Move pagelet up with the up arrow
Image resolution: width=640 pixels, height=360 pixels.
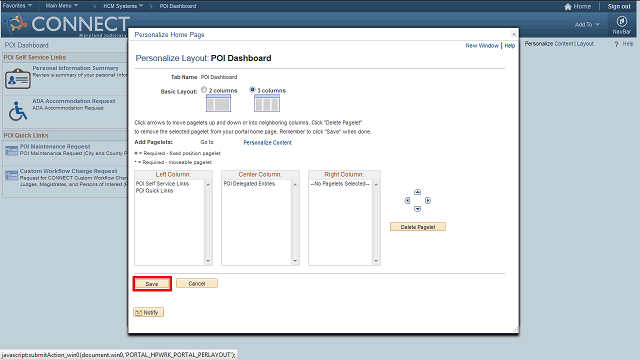pos(417,192)
